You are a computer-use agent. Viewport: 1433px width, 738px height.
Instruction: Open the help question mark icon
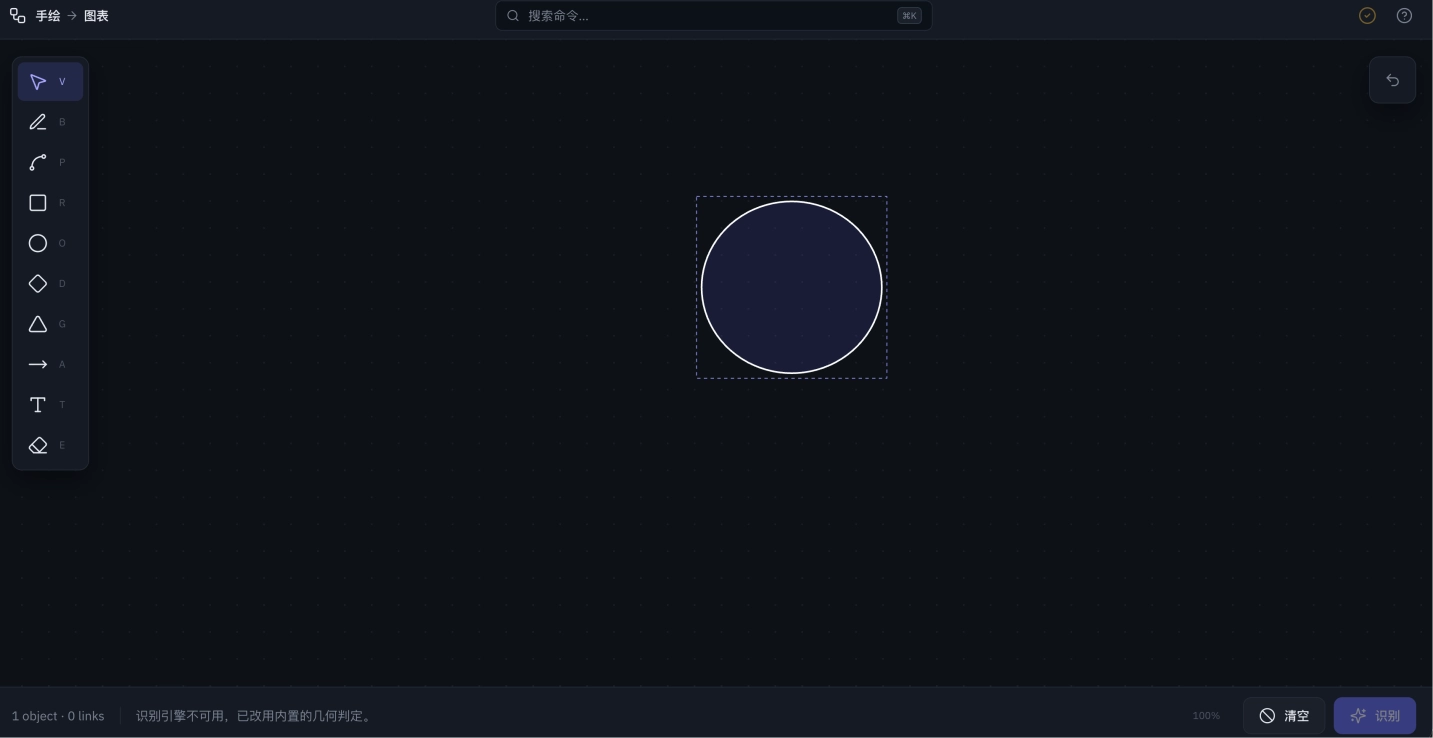point(1404,16)
